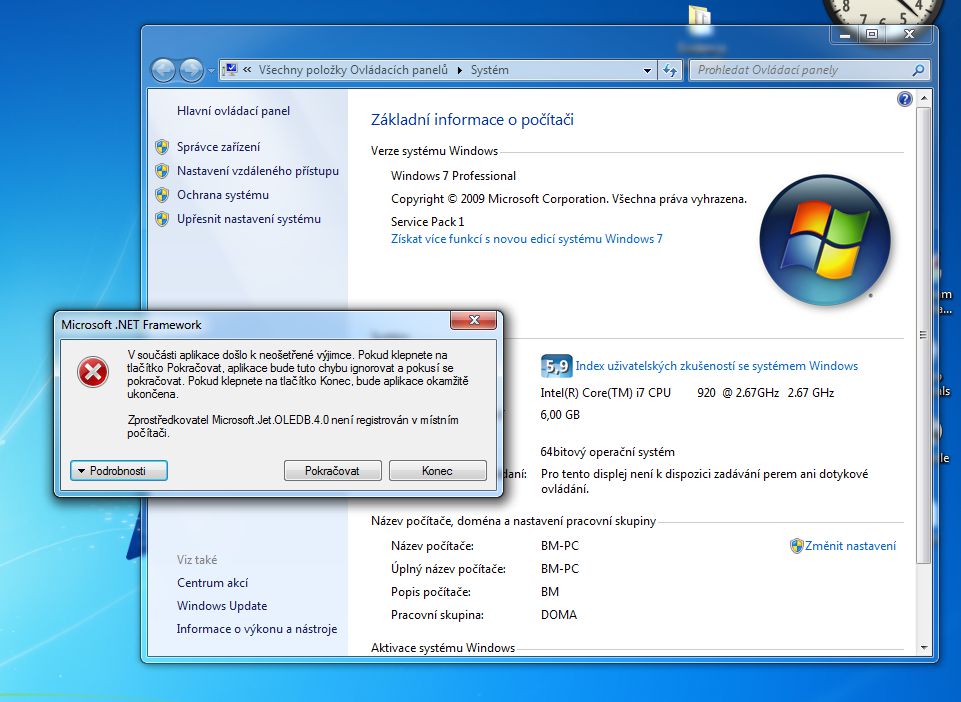The image size is (961, 702).
Task: Click the back navigation arrow button
Action: [163, 70]
